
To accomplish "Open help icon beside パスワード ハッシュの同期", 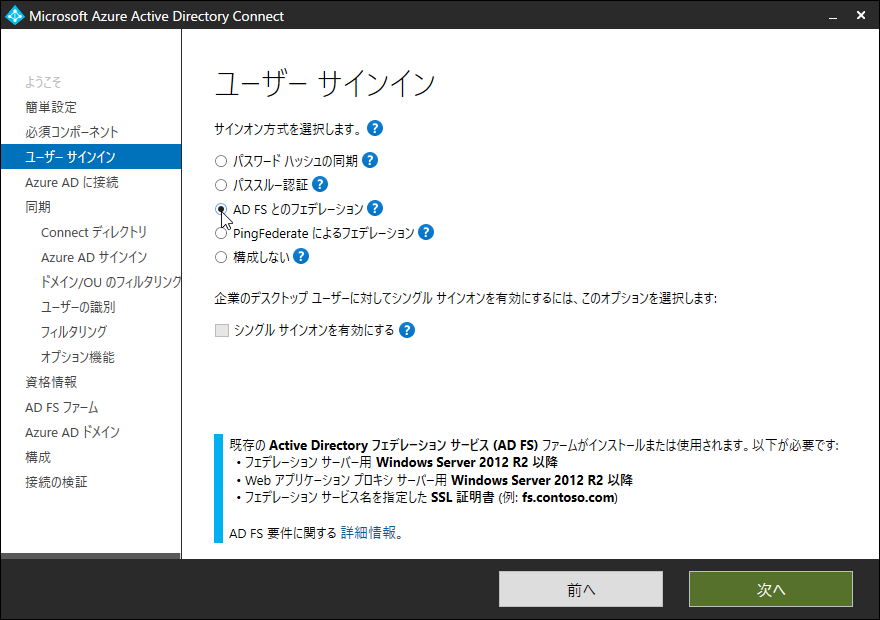I will [370, 160].
